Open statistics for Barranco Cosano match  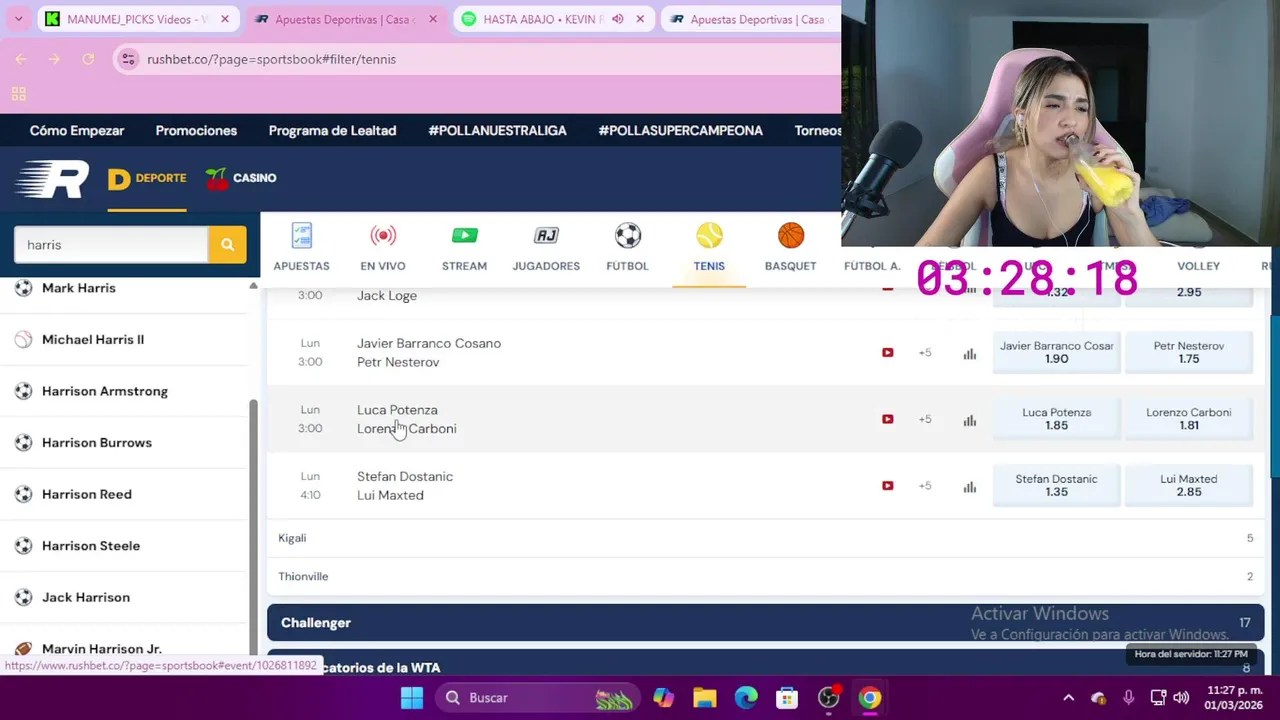[969, 353]
